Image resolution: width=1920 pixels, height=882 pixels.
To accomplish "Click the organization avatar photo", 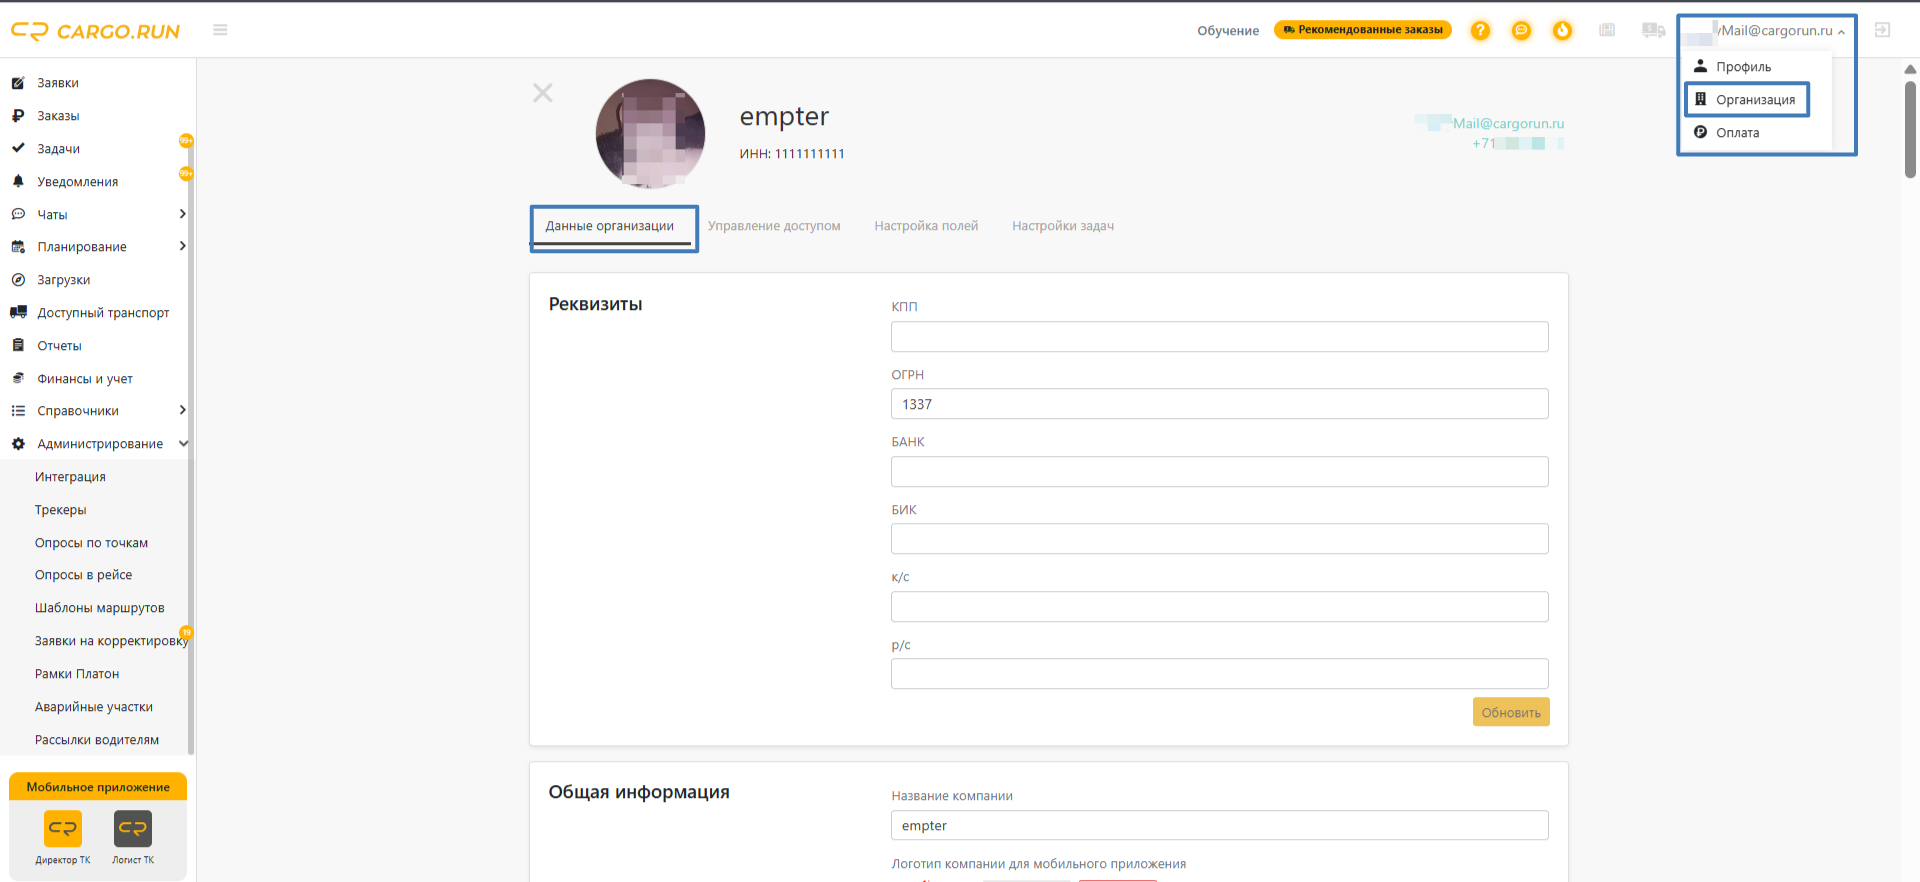I will [650, 133].
